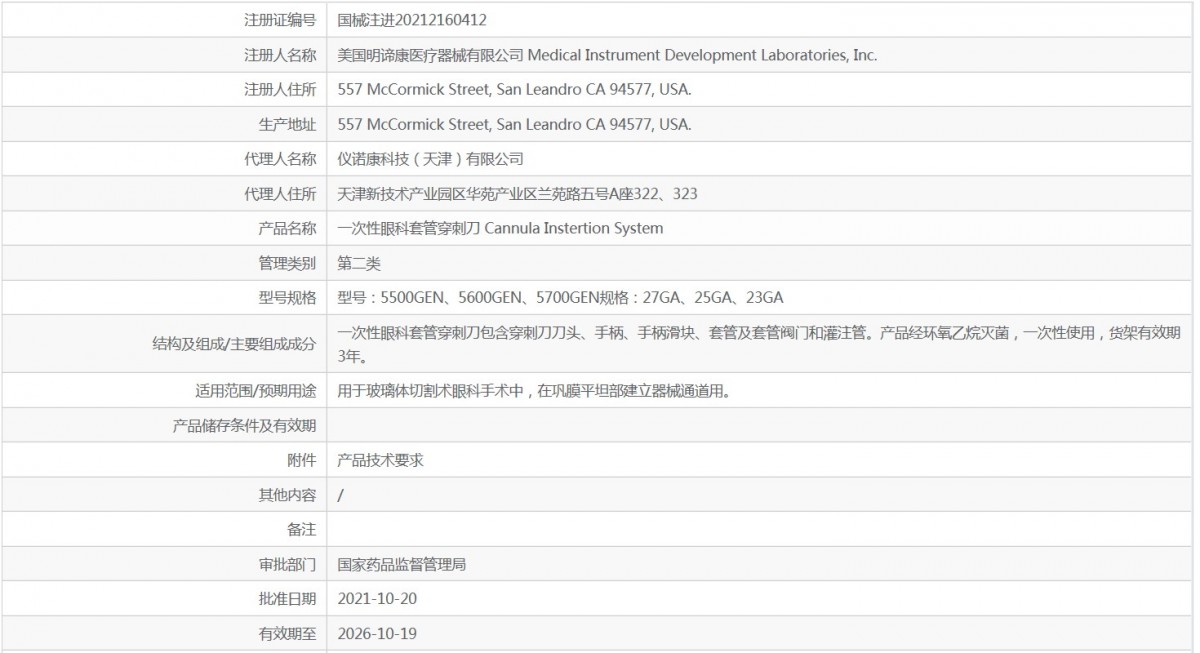
Task: Select the 附件 label
Action: click(302, 460)
